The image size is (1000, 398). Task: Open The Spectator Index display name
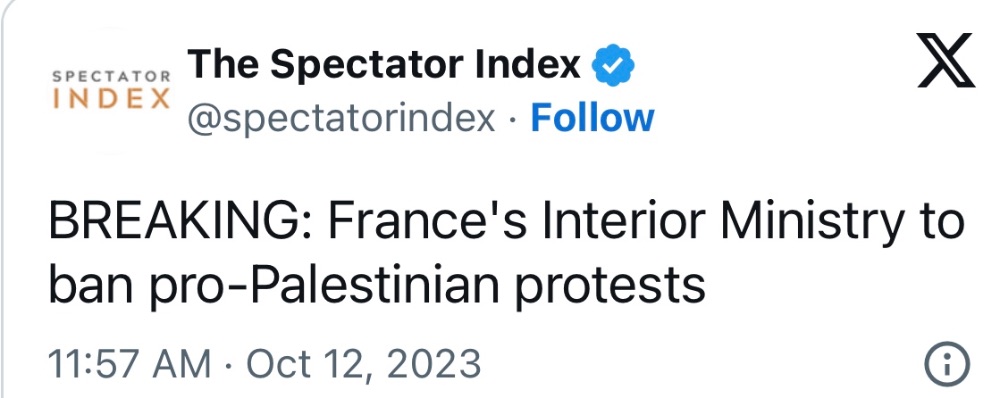coord(384,64)
